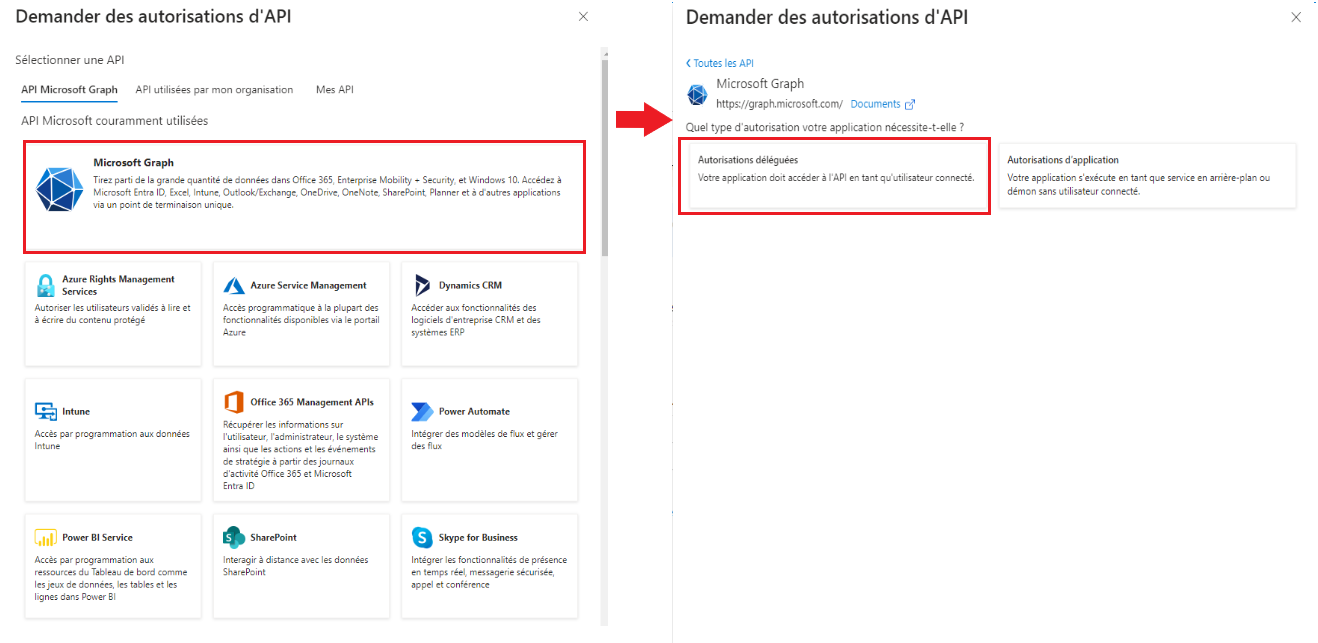Open Azure Service Management card title

click(x=308, y=285)
